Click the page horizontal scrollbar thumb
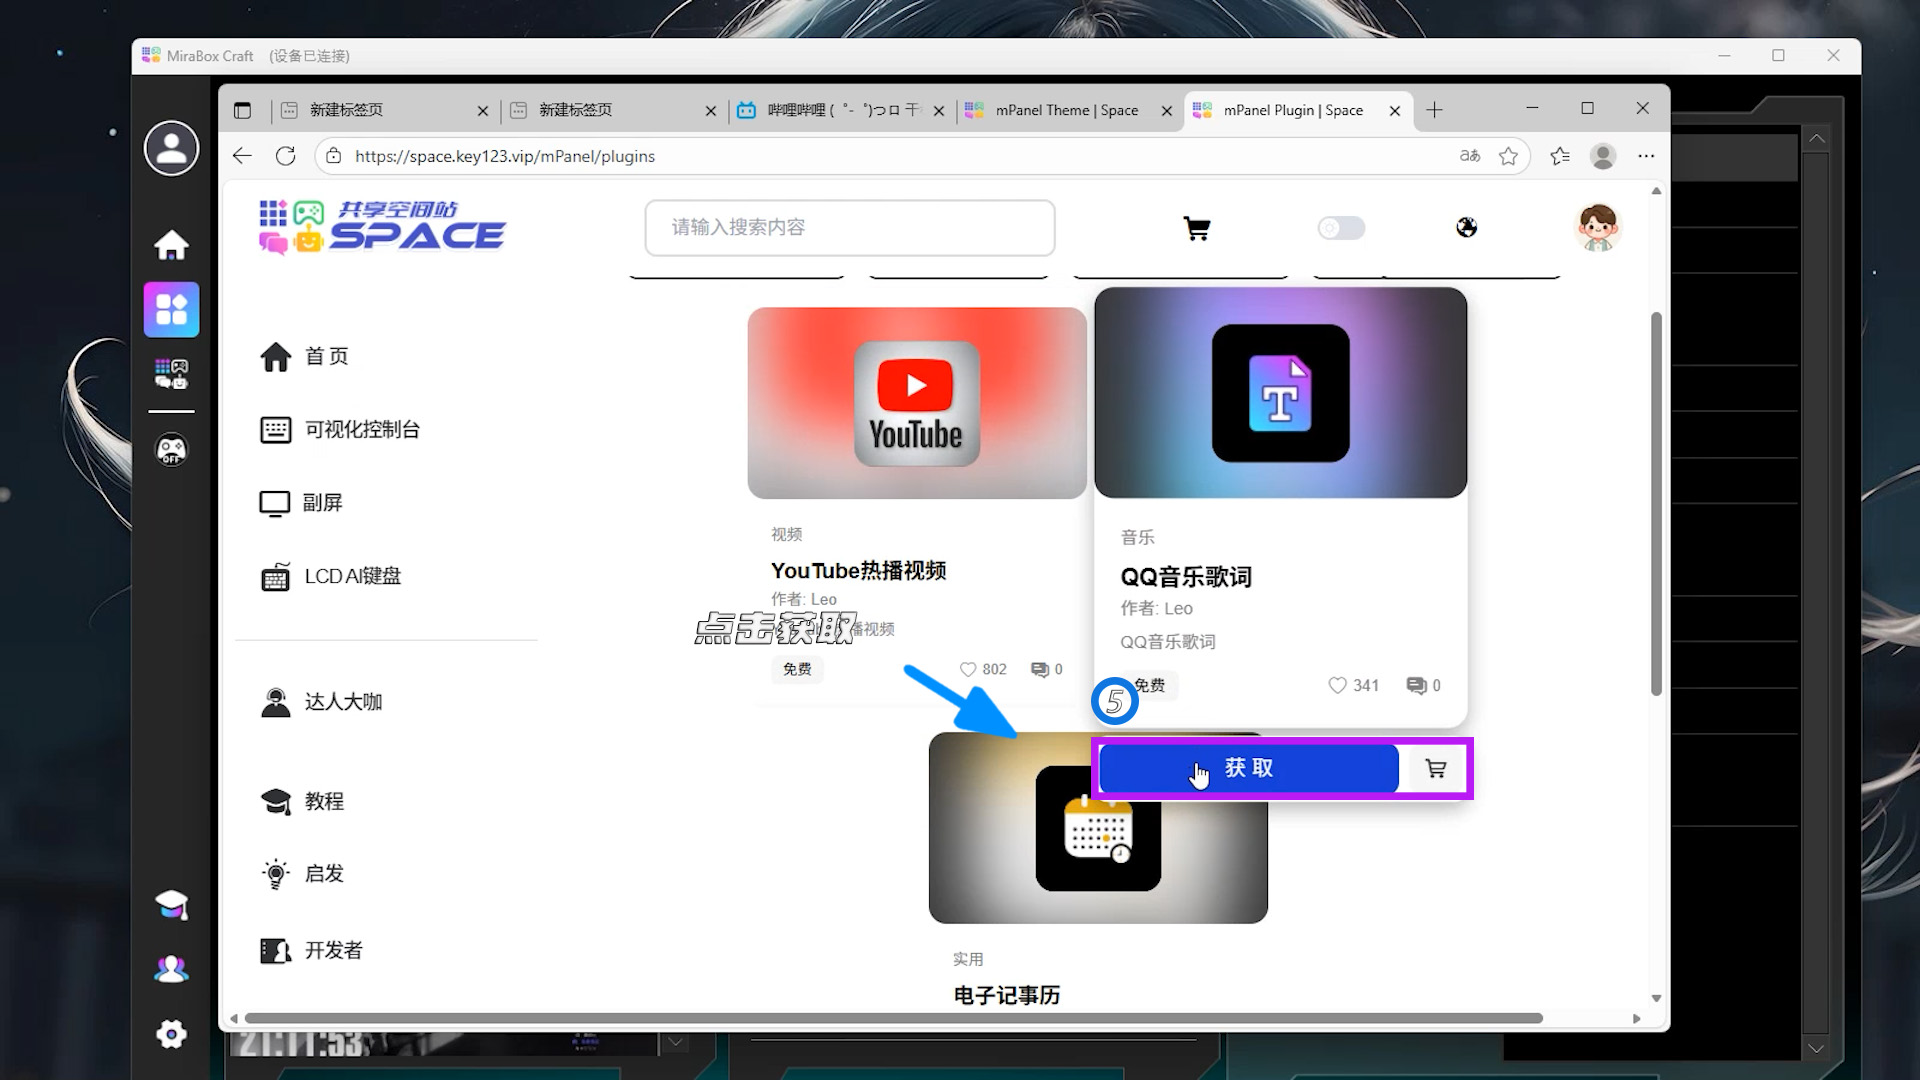Image resolution: width=1920 pixels, height=1080 pixels. click(894, 1018)
